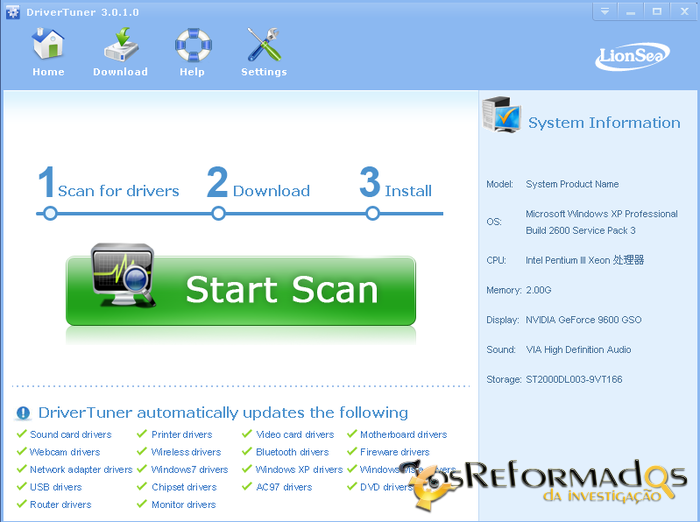This screenshot has height=522, width=700.
Task: Click the step 3 Install marker circle
Action: pos(372,213)
